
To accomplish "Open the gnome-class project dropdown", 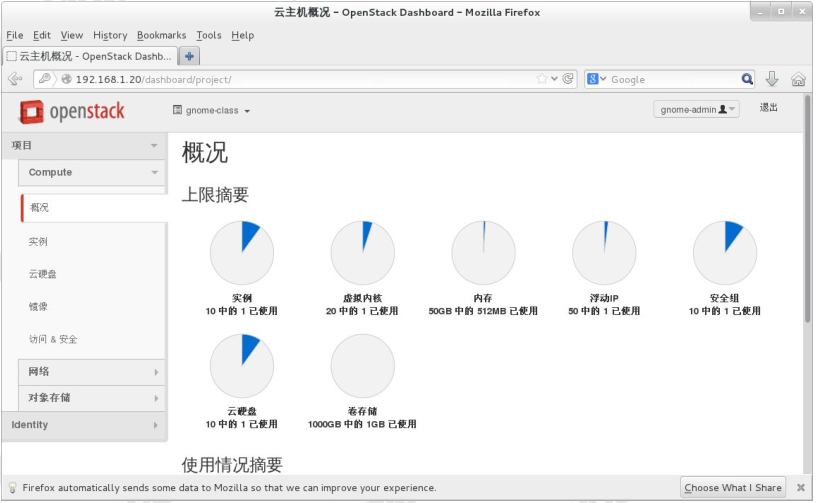I will (x=212, y=110).
